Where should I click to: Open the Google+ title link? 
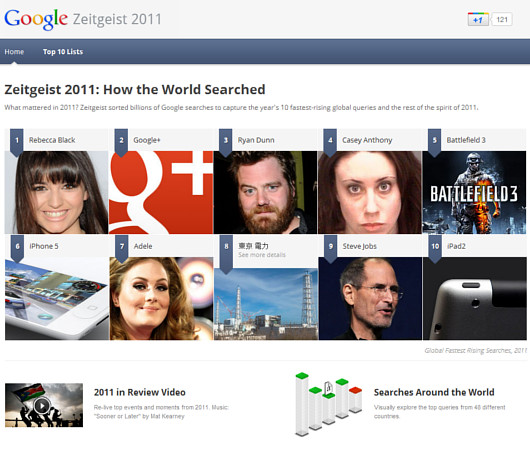[147, 140]
